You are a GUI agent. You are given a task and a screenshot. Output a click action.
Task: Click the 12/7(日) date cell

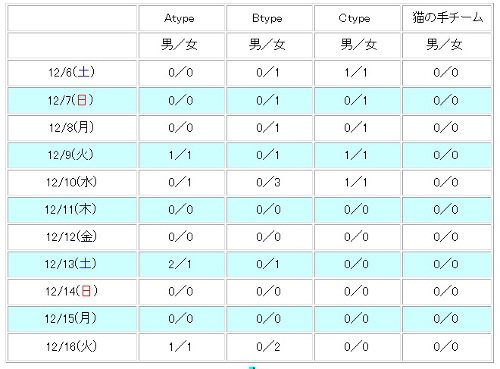[72, 100]
